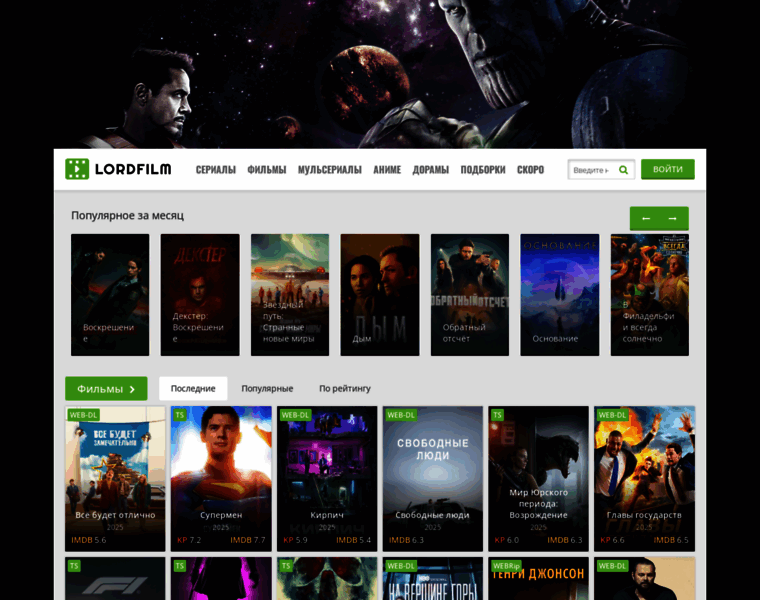
Task: Open the Подборки section
Action: (x=483, y=170)
